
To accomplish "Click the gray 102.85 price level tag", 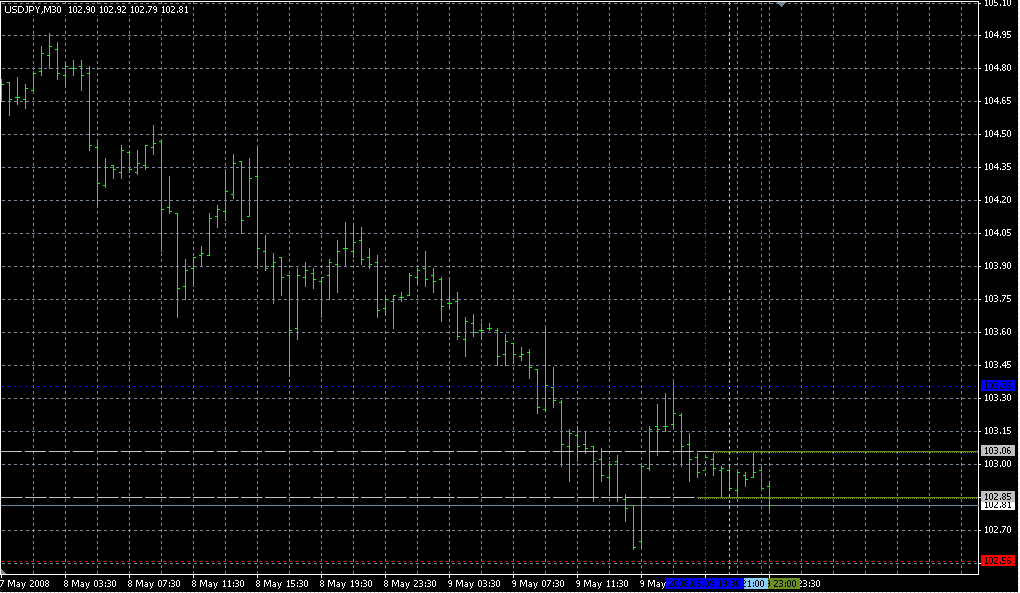I will [998, 496].
